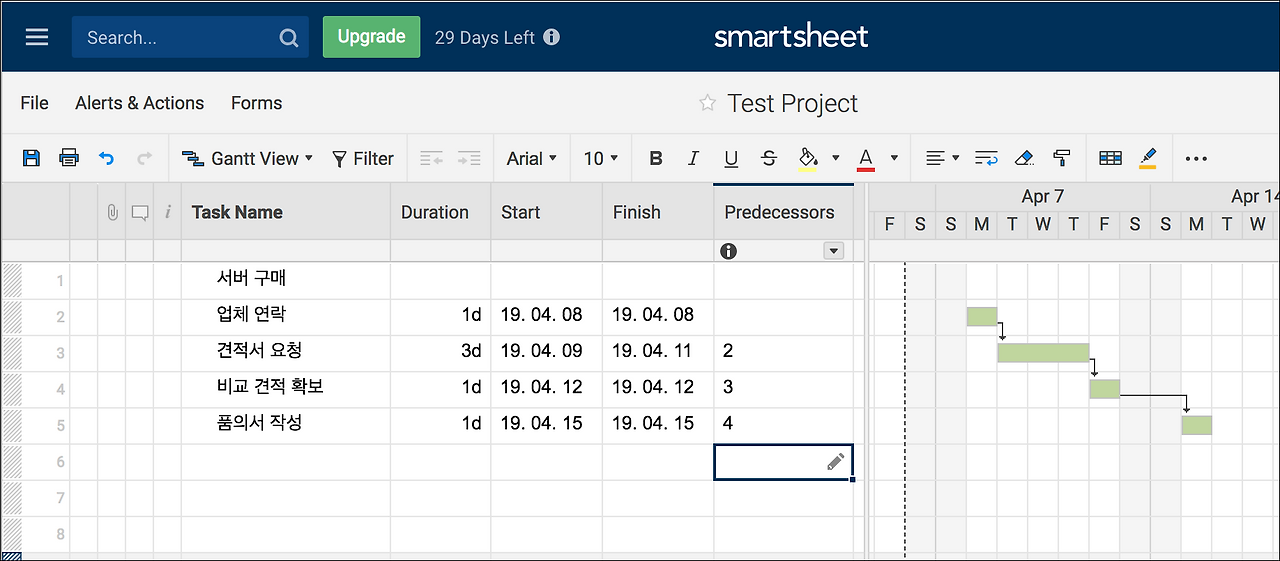Clear formatting with the eraser icon
The image size is (1280, 561).
pyautogui.click(x=1024, y=158)
